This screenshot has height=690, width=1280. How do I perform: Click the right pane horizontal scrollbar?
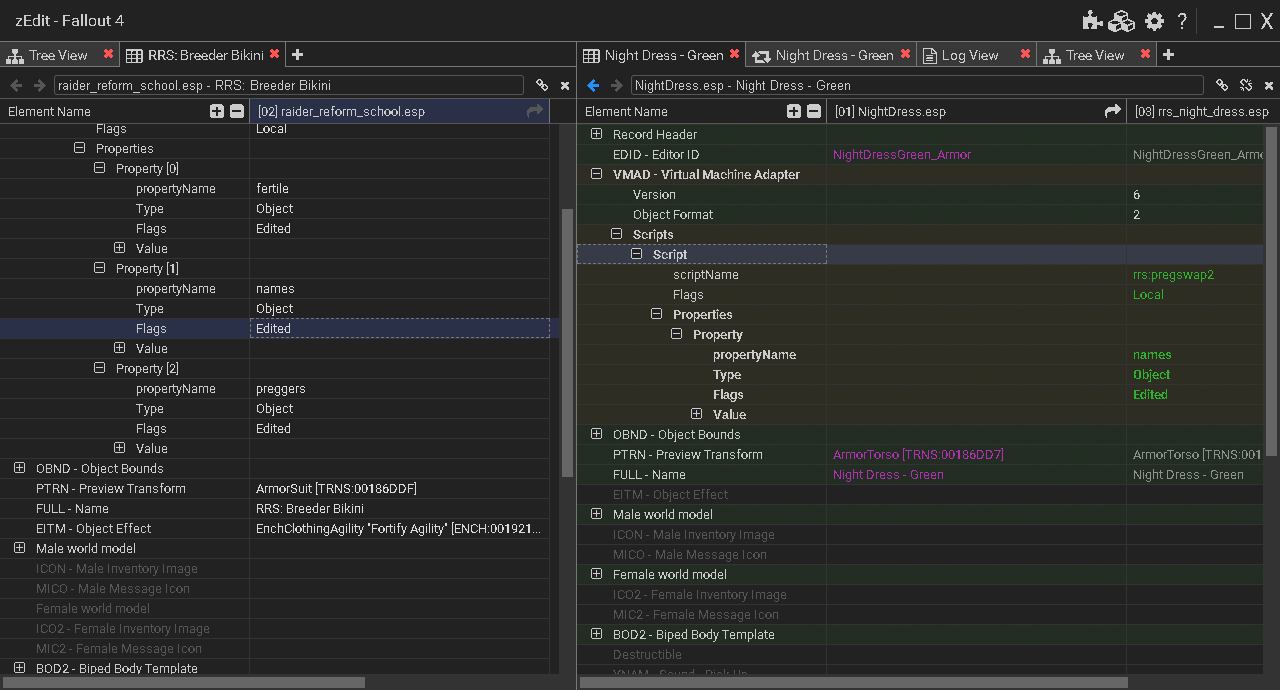coord(855,682)
